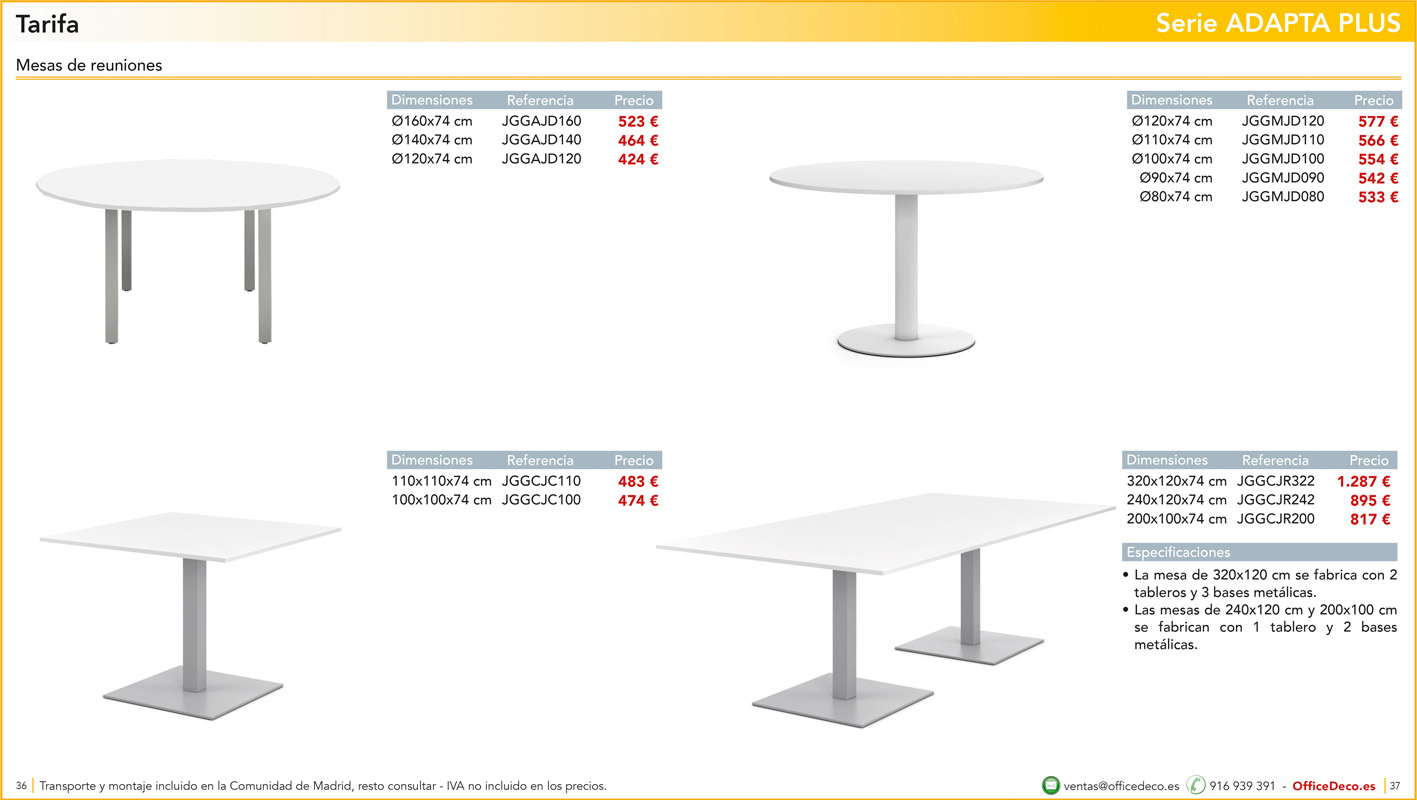This screenshot has height=800, width=1417.
Task: Click page number 36
Action: click(x=21, y=786)
